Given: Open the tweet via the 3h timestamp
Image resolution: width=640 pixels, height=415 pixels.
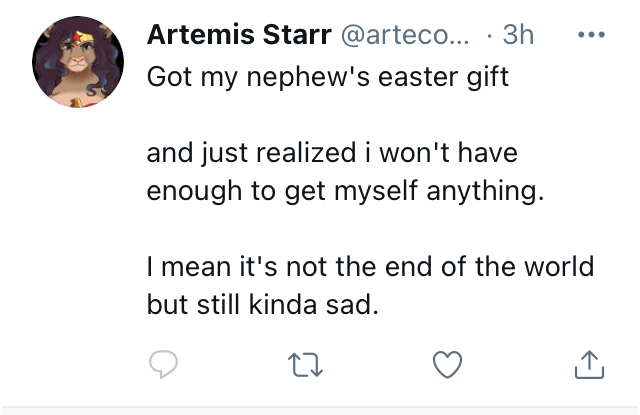Looking at the screenshot, I should (x=518, y=35).
